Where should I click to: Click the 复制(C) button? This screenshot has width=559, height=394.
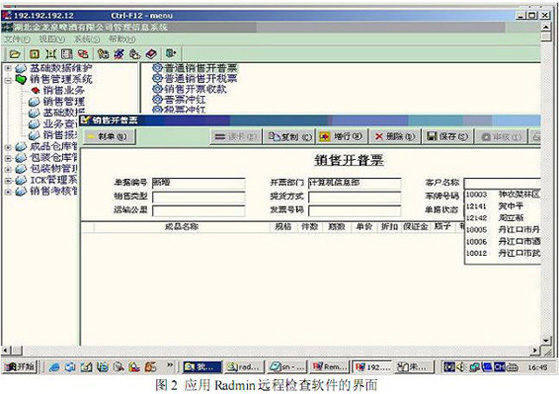(x=289, y=137)
